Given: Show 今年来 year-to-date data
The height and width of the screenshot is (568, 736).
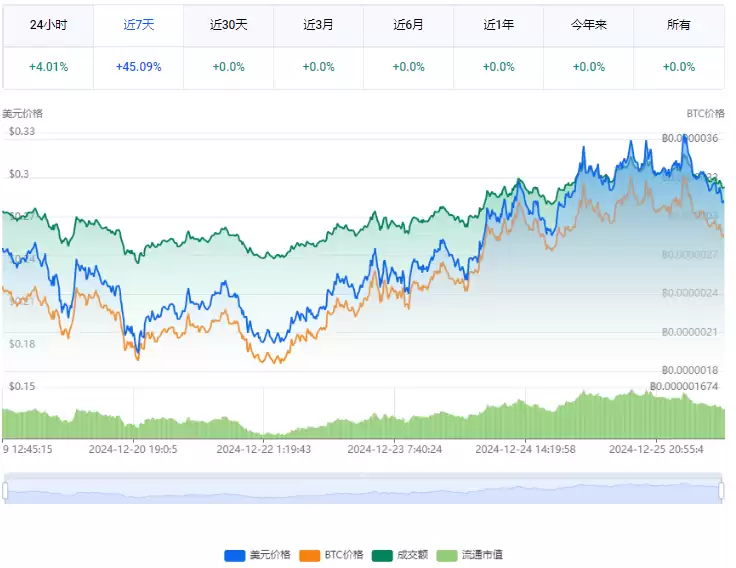Looking at the screenshot, I should [x=588, y=25].
